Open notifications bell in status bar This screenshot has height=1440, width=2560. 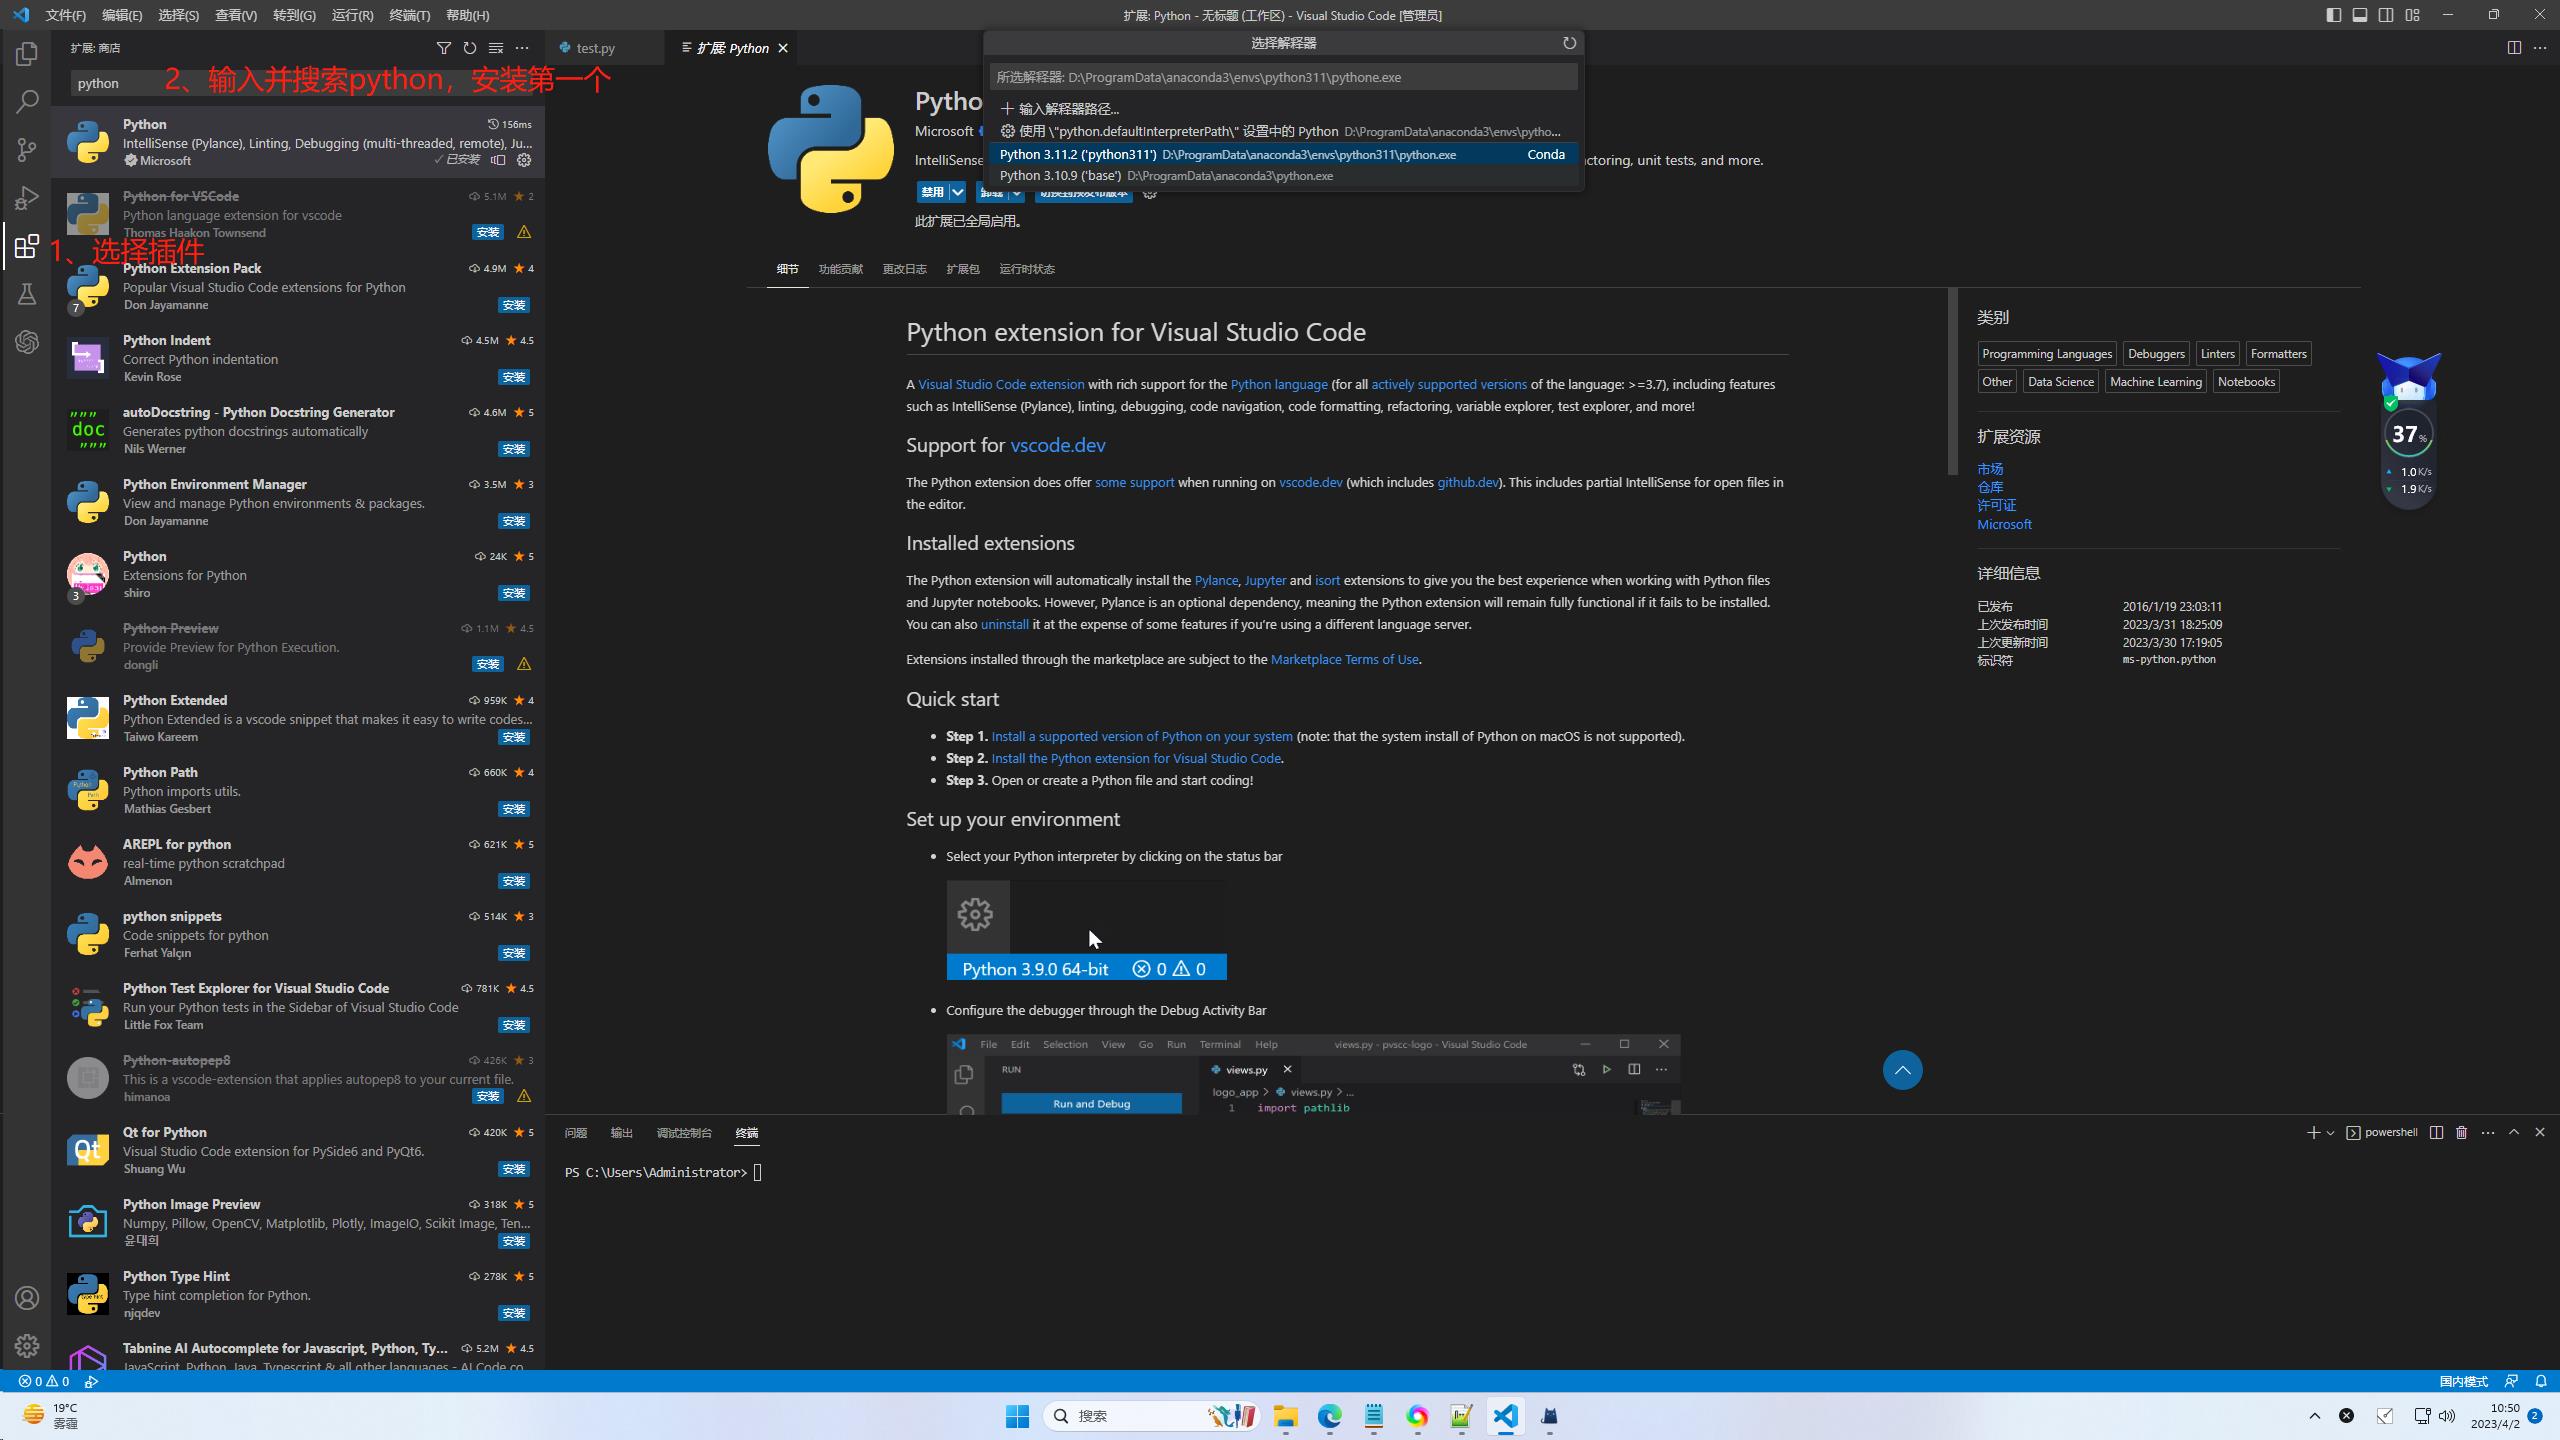click(2541, 1381)
